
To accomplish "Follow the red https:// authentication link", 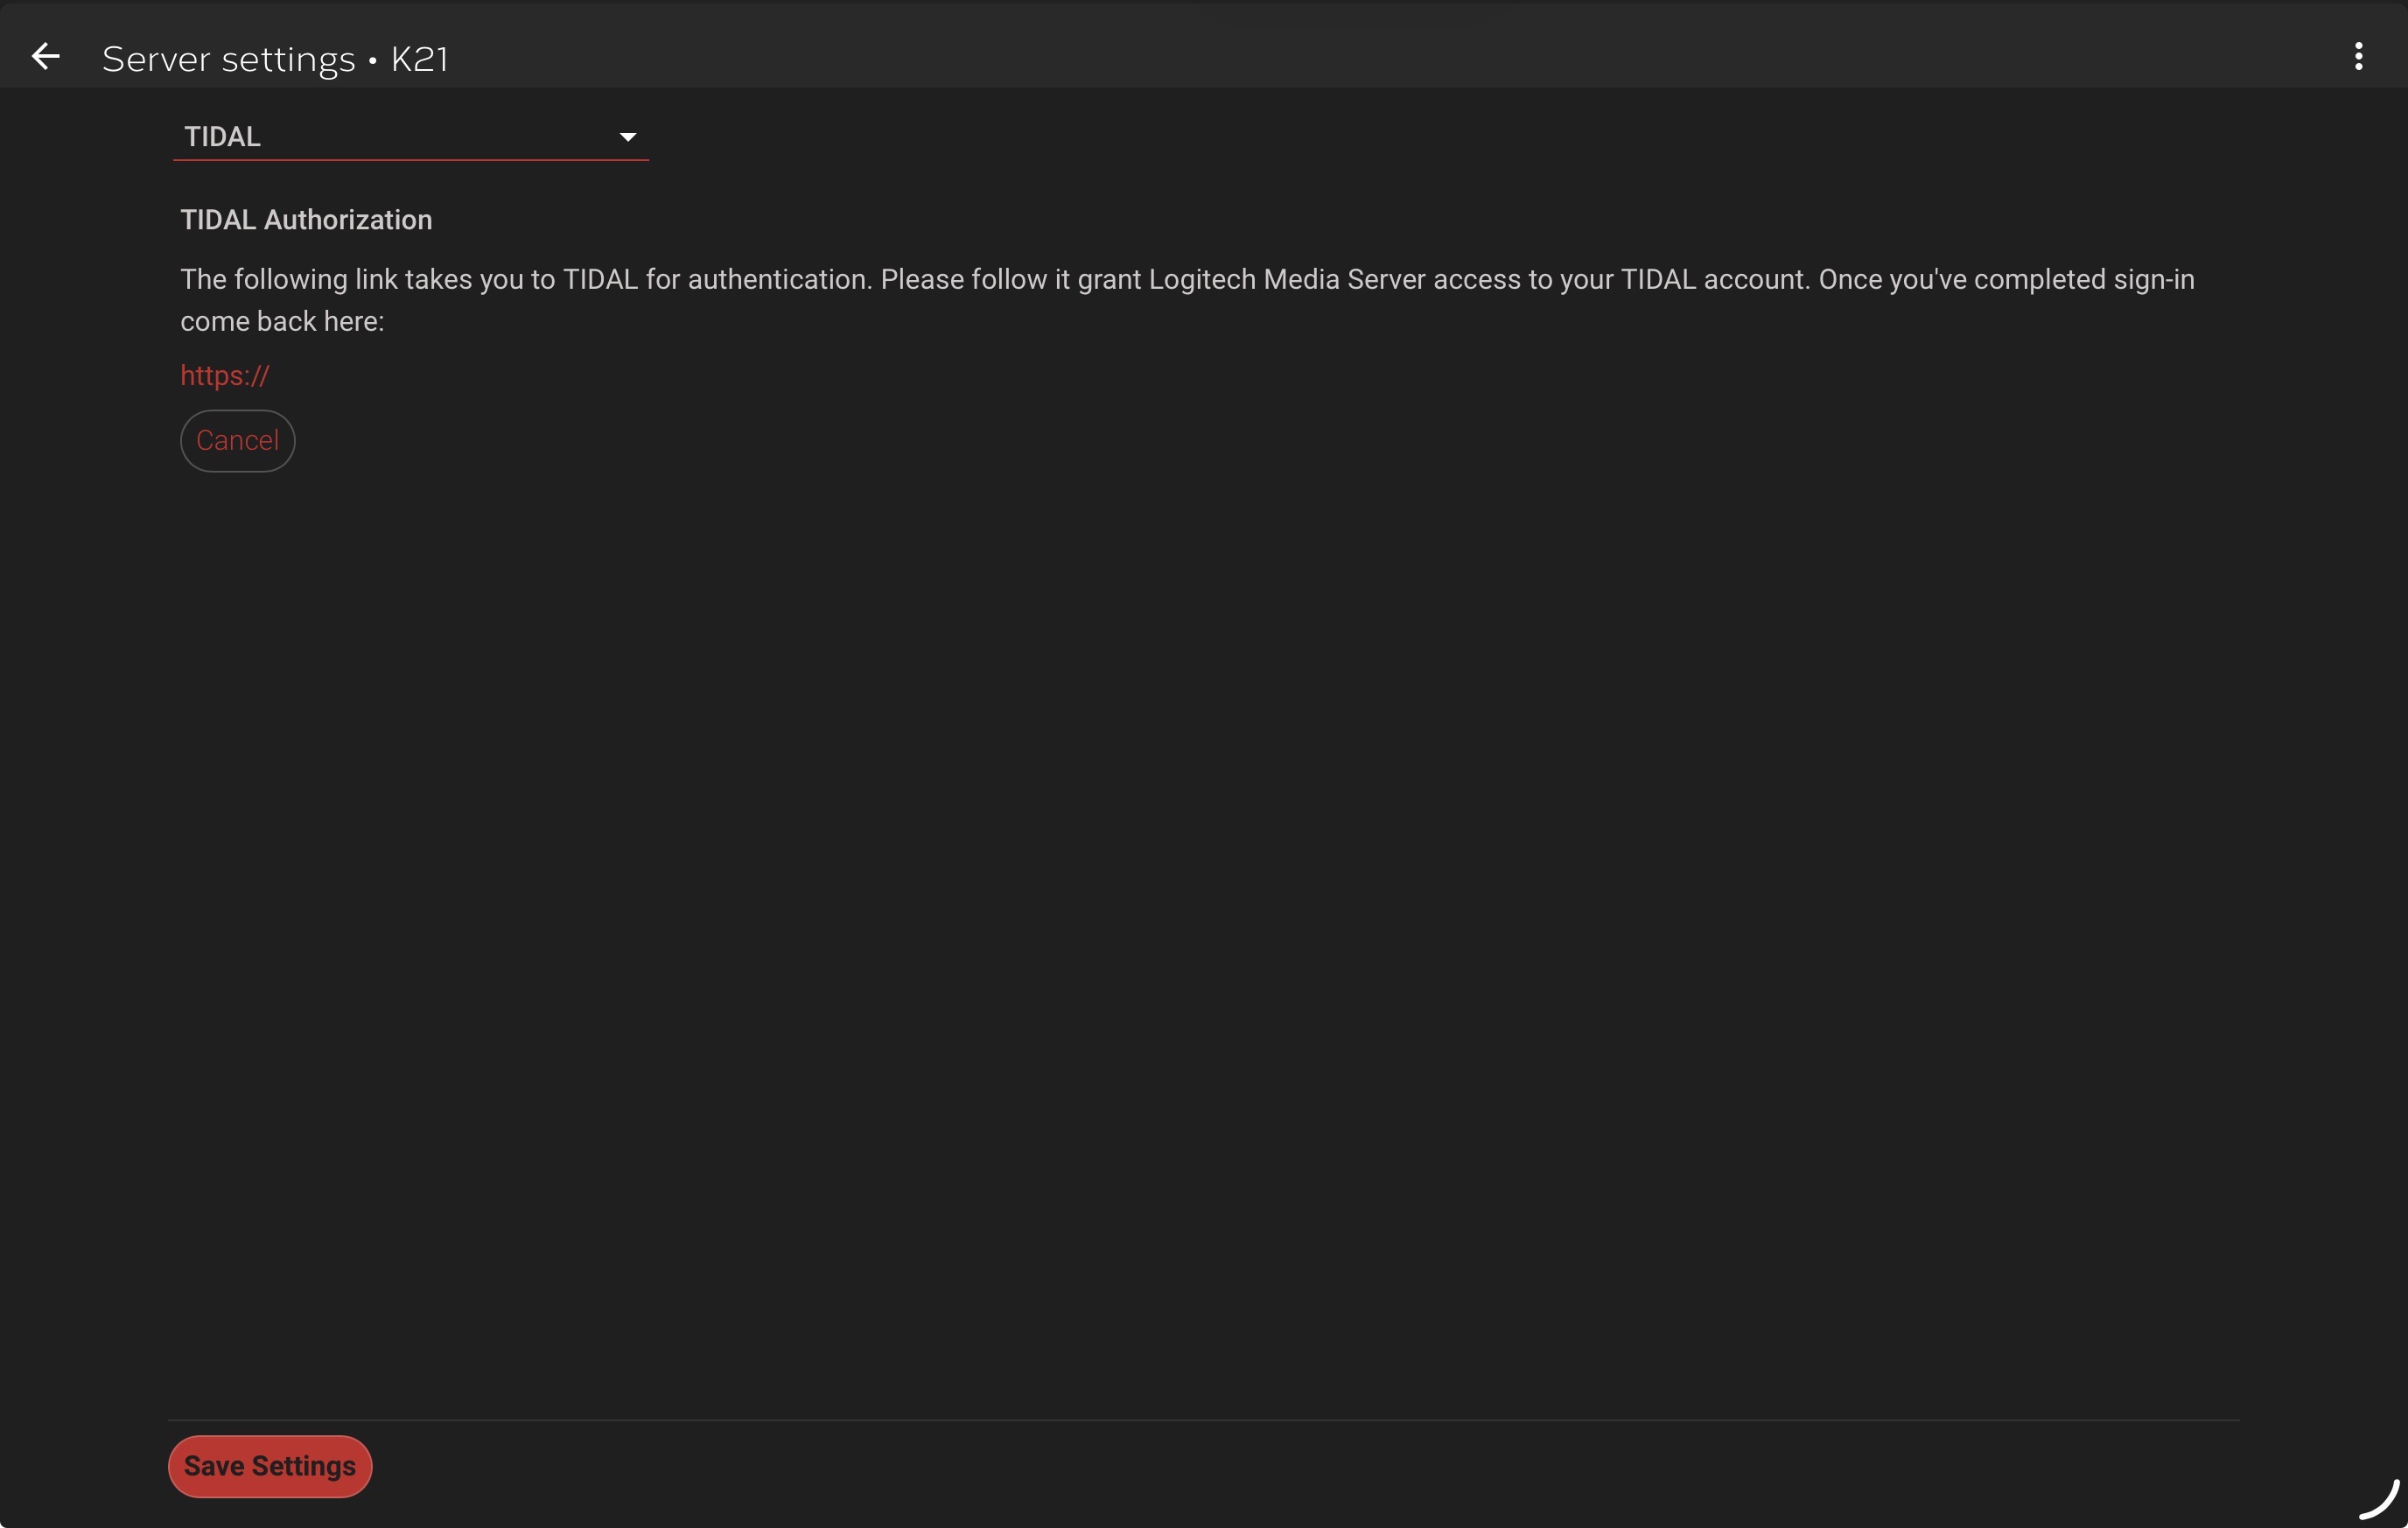I will [x=224, y=376].
